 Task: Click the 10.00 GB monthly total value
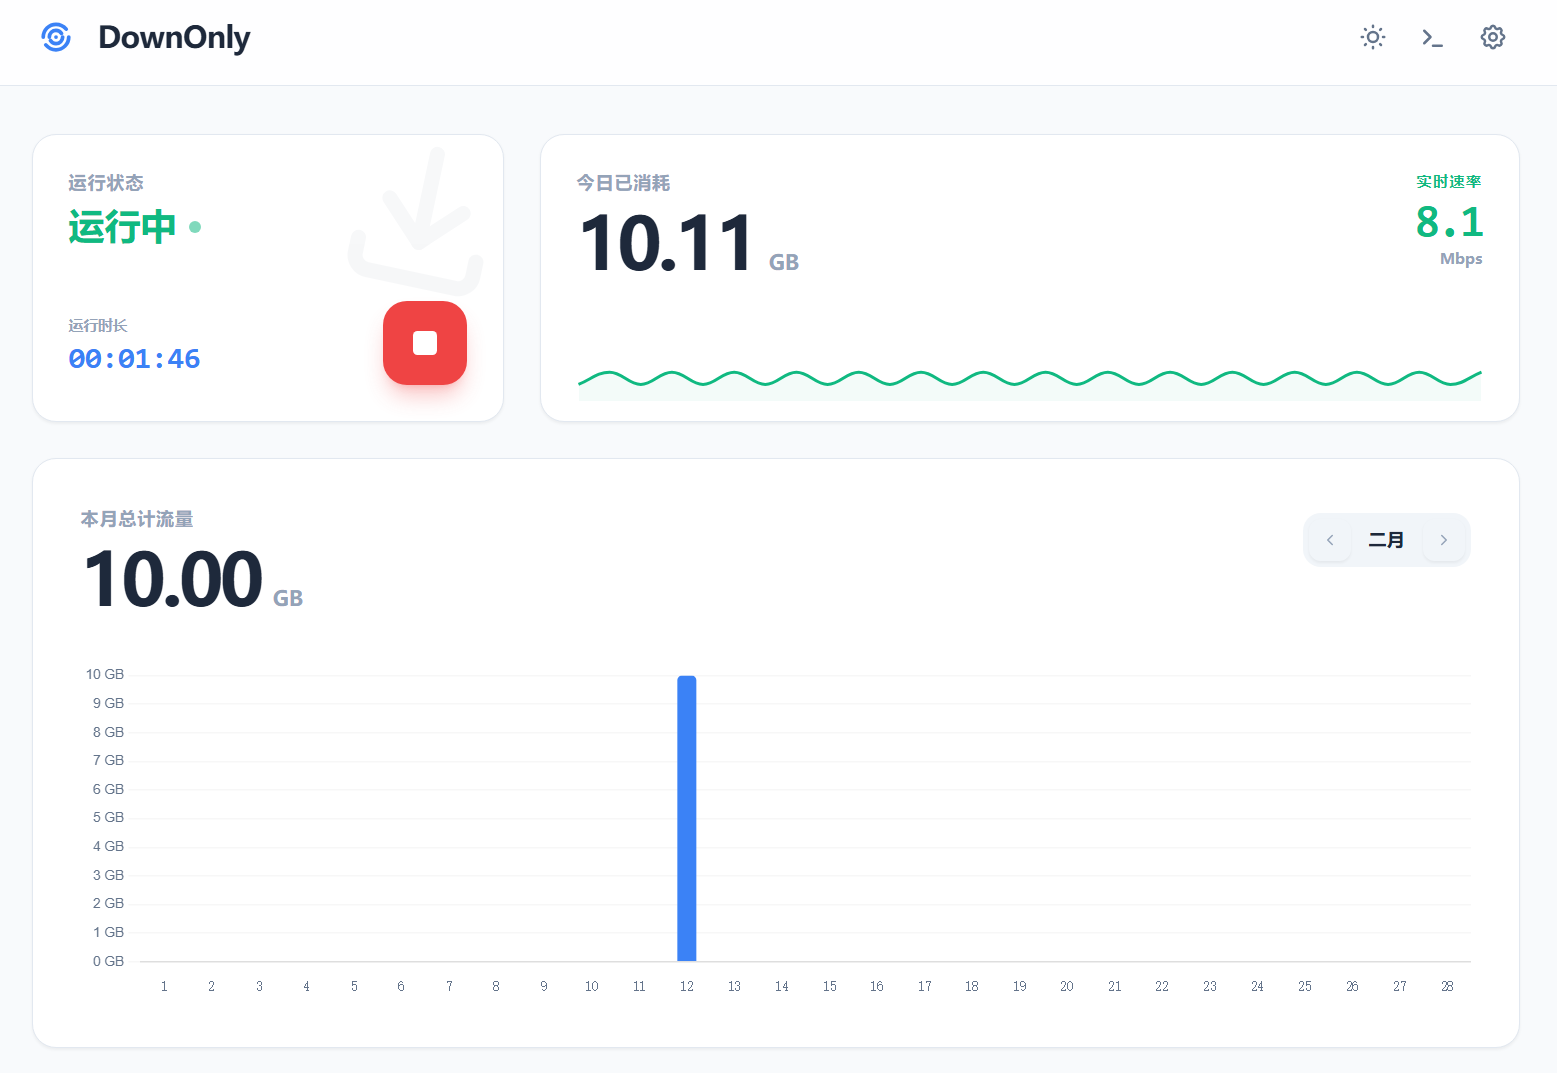click(173, 580)
